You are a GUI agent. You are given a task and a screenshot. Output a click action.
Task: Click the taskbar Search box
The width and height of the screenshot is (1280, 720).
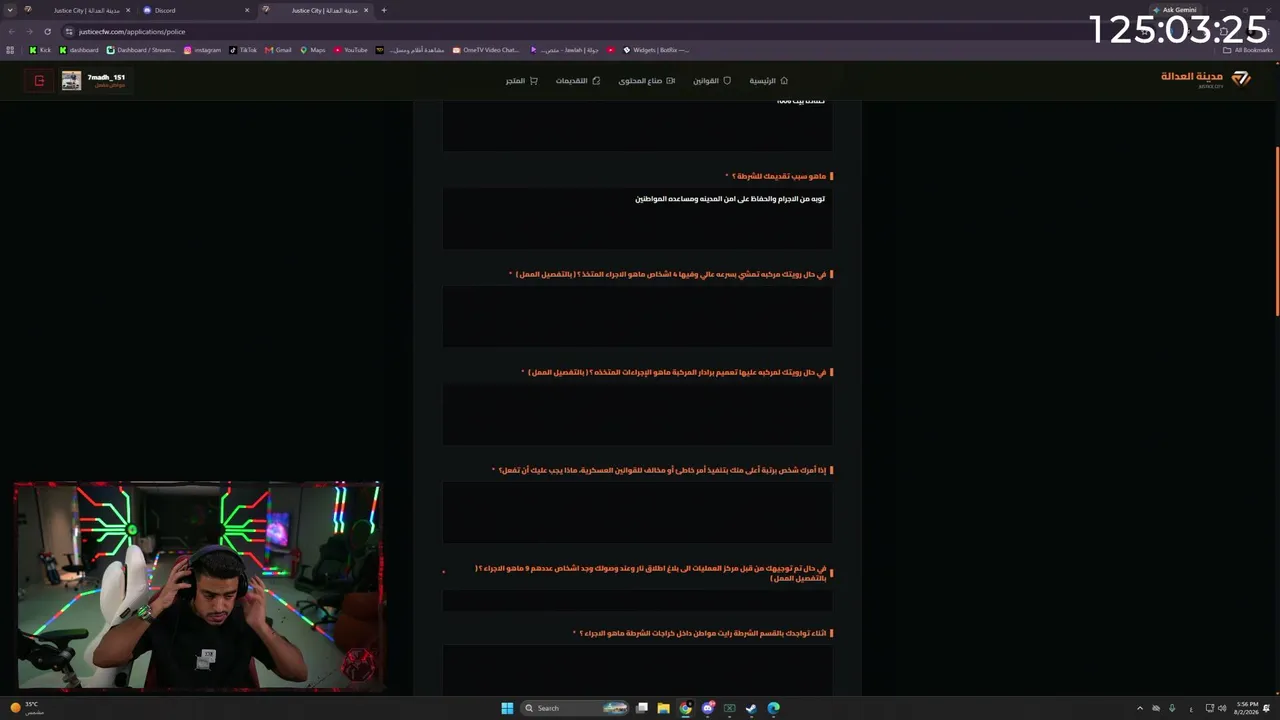click(x=576, y=708)
